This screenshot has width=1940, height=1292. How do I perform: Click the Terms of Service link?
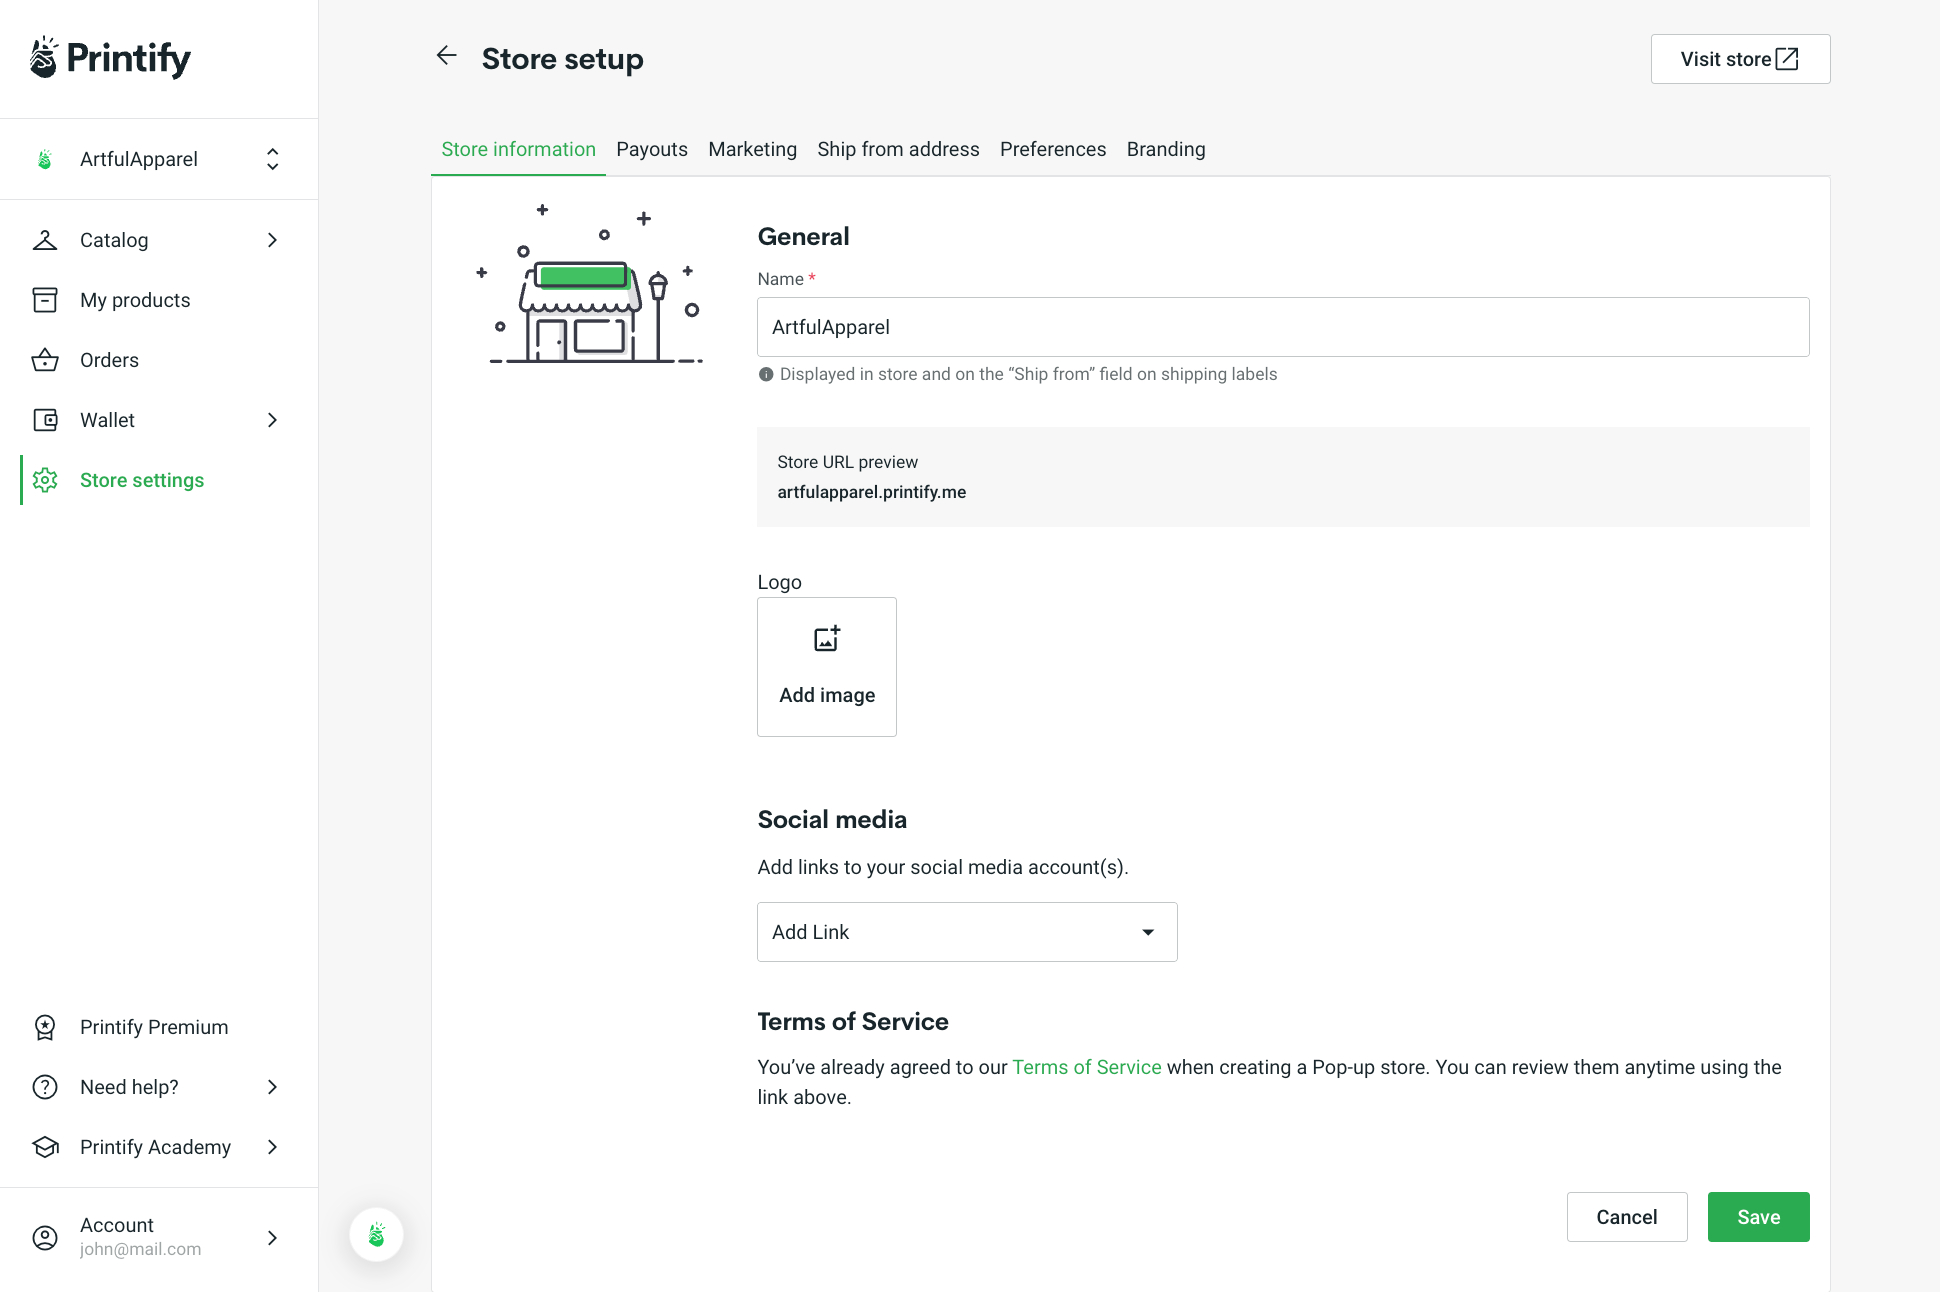1087,1067
